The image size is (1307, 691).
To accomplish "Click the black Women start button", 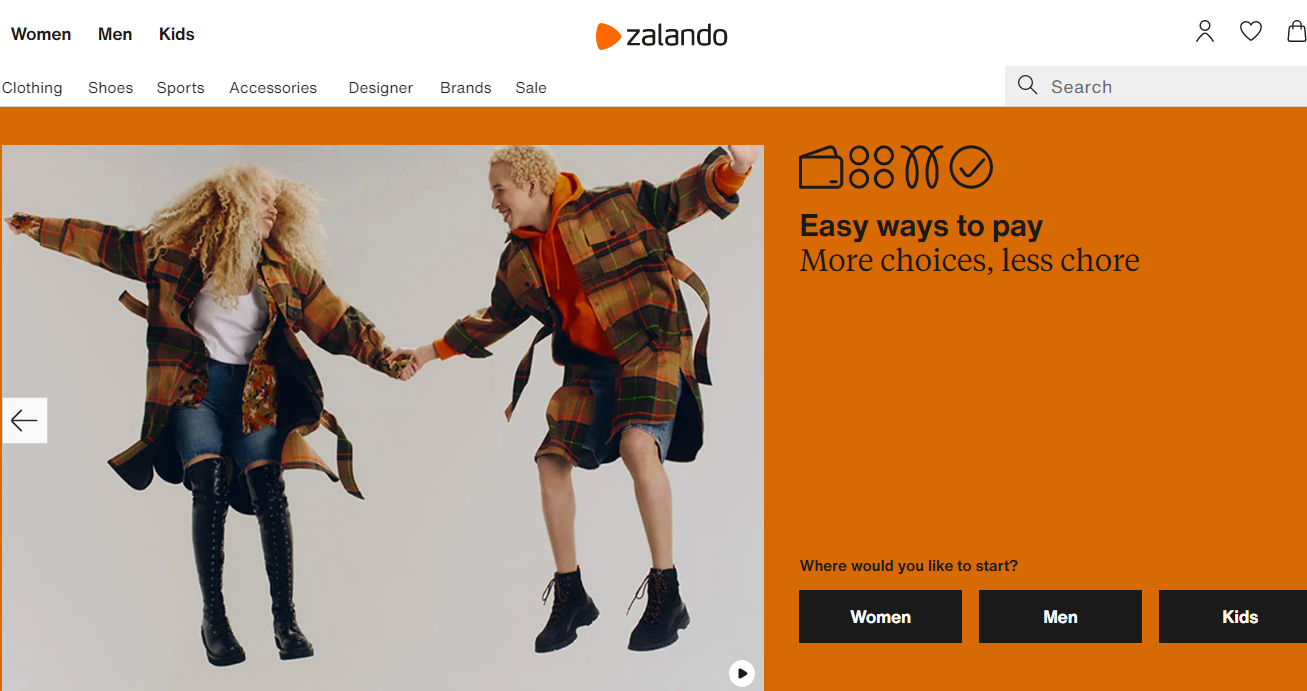I will 880,616.
